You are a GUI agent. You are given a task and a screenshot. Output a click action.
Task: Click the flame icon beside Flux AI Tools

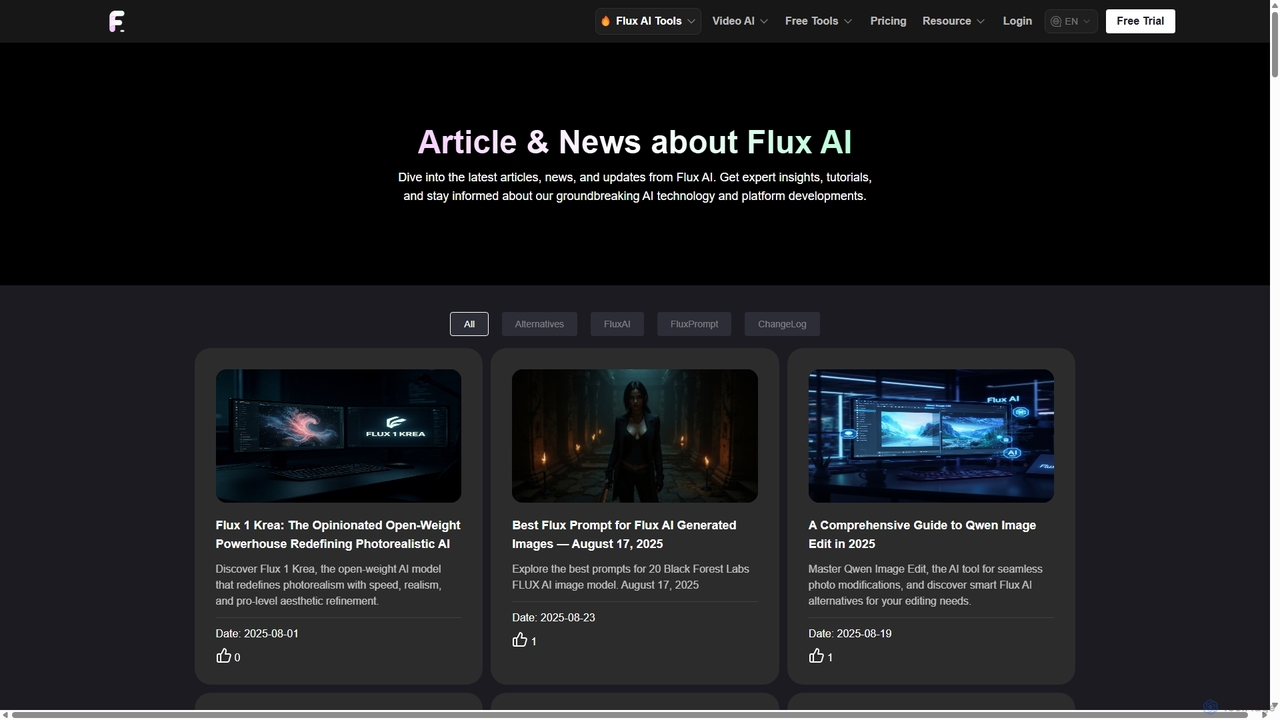click(x=606, y=21)
